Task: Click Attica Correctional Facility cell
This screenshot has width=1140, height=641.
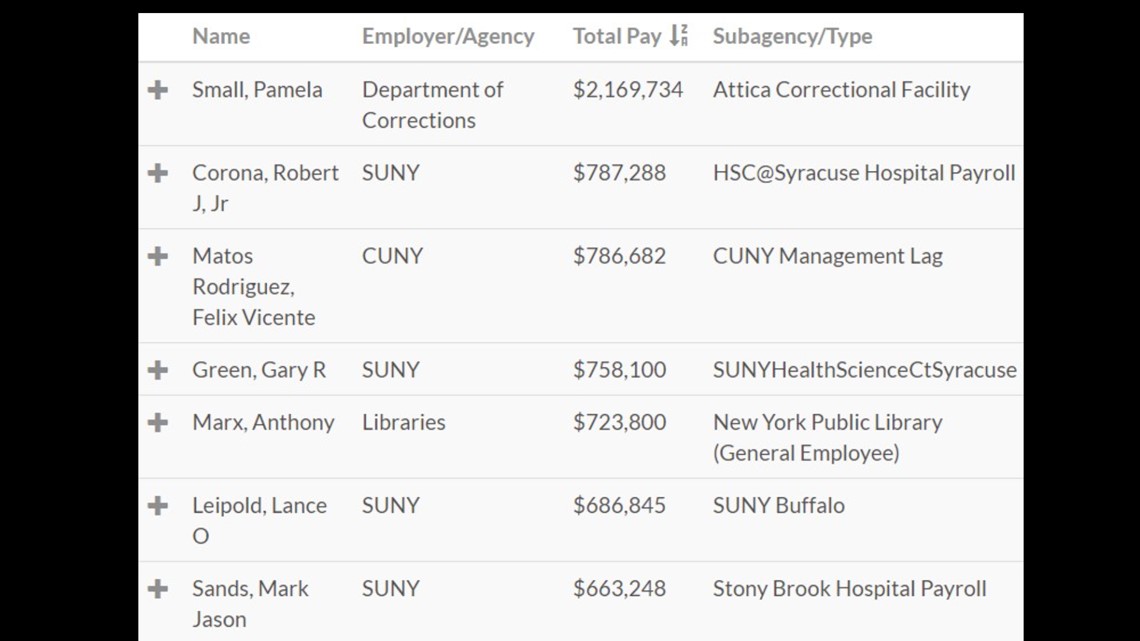Action: click(841, 89)
